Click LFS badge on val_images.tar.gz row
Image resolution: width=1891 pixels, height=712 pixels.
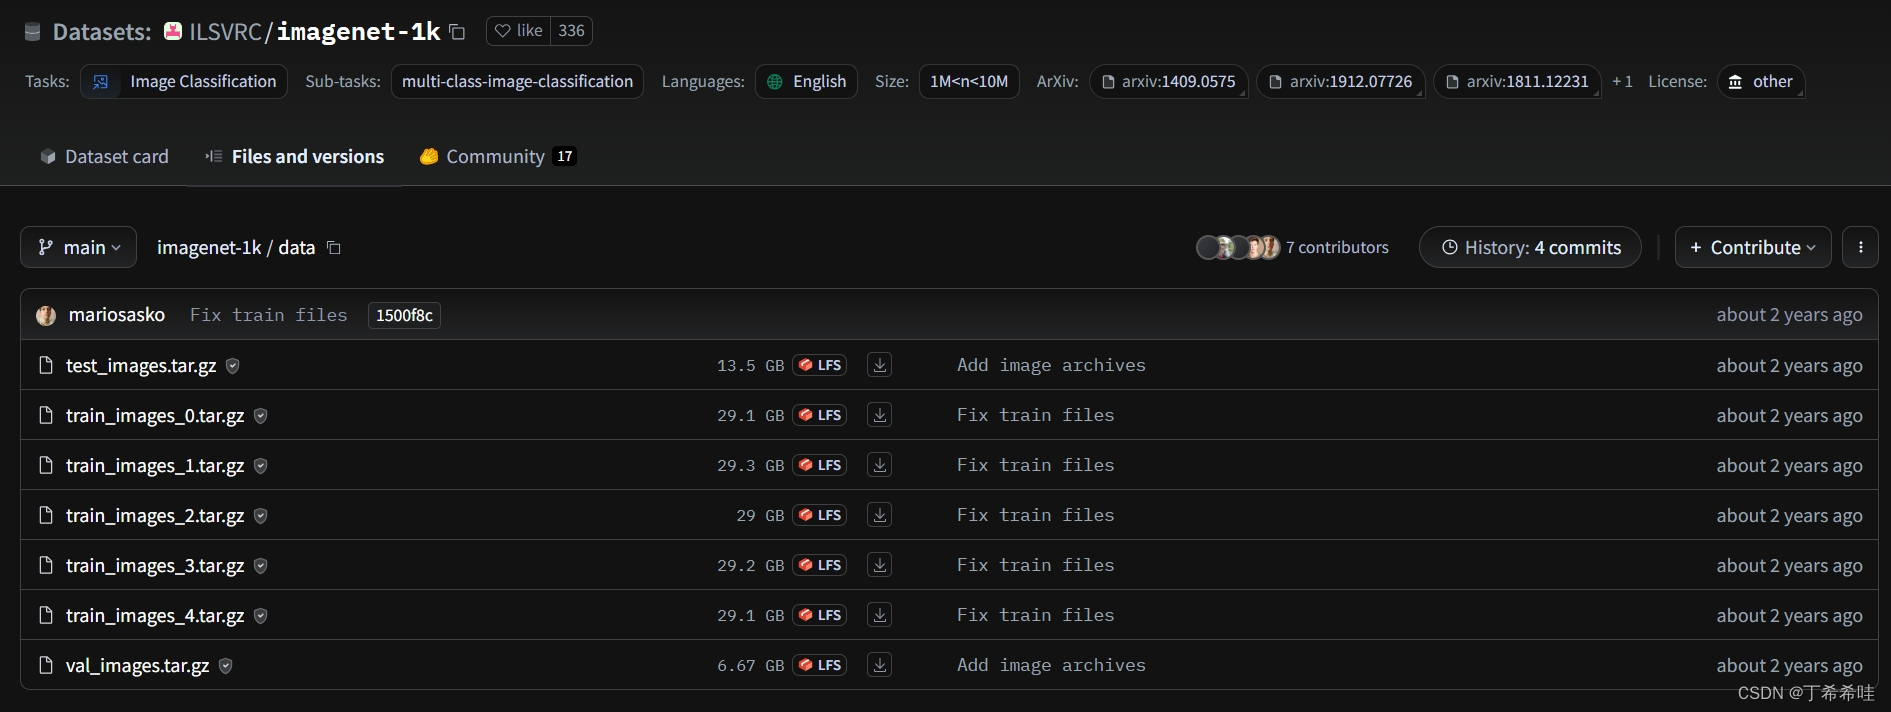click(x=820, y=665)
